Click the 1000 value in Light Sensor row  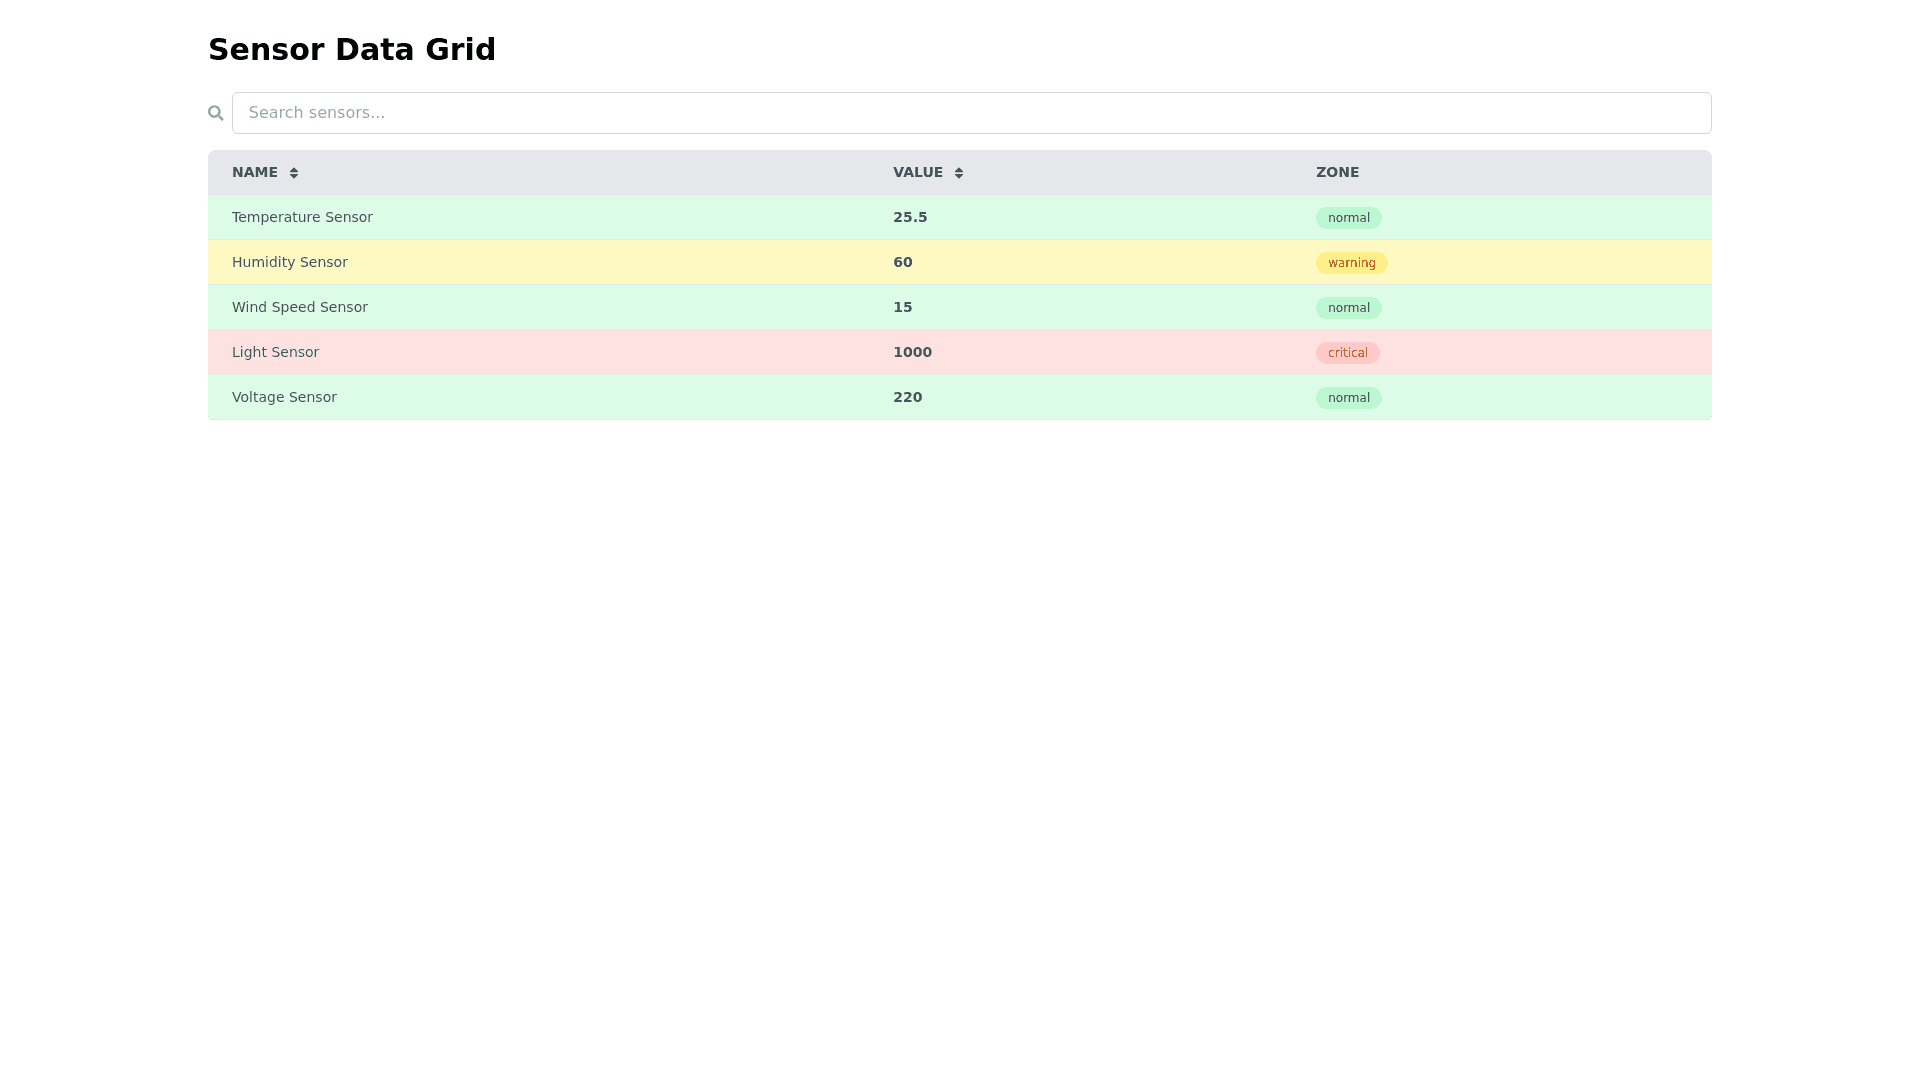coord(912,352)
